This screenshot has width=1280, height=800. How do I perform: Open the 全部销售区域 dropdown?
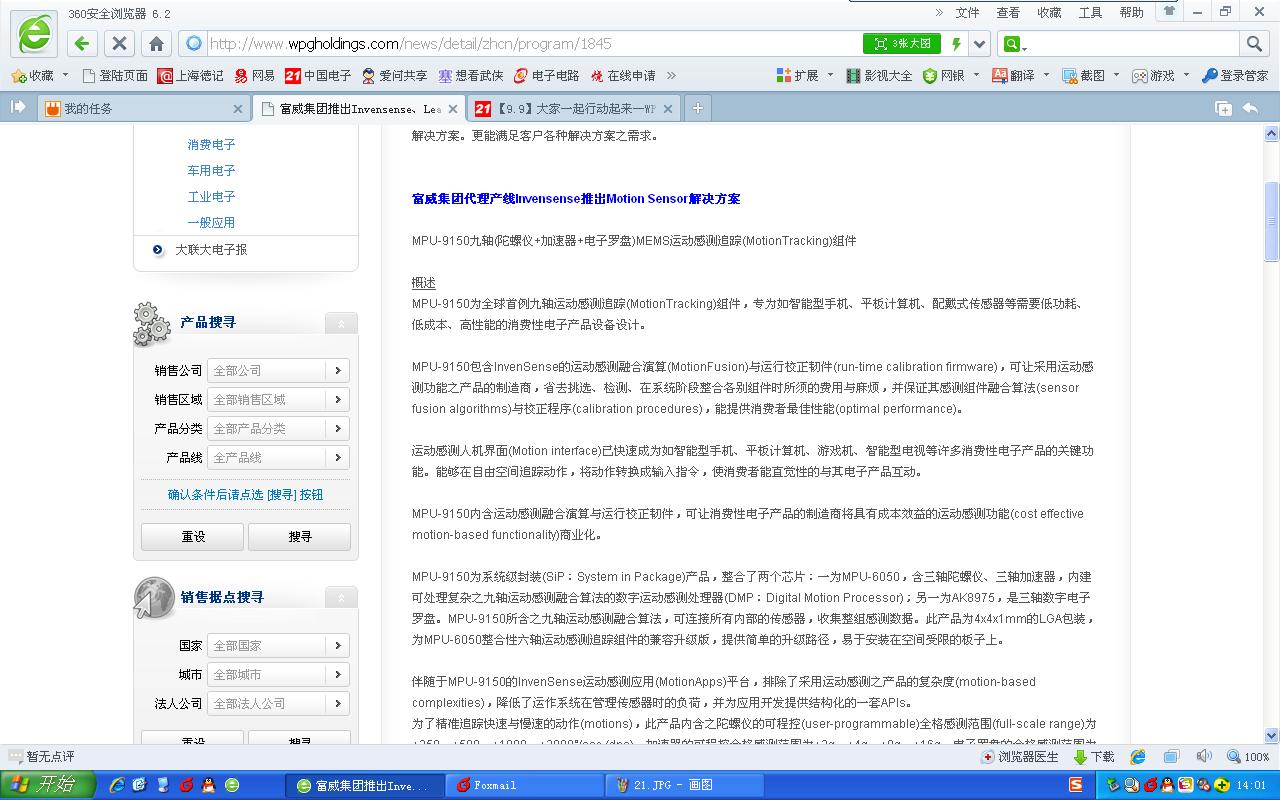tap(278, 399)
